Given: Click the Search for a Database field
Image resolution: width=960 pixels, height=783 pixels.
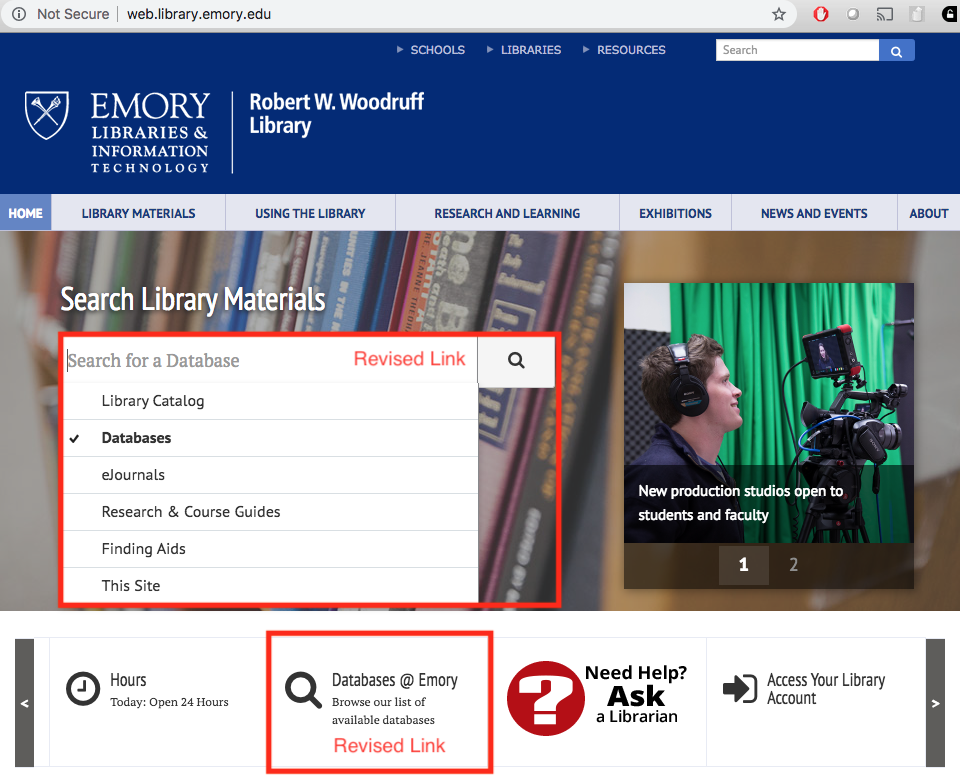Looking at the screenshot, I should [271, 361].
